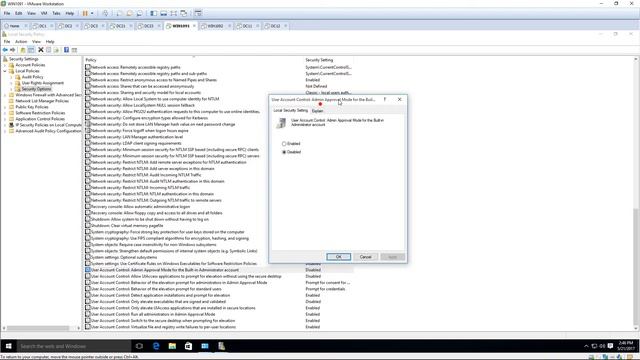Screen dimensions: 640x360
Task: Click Cancel in the User Account Control dialog
Action: click(366, 257)
